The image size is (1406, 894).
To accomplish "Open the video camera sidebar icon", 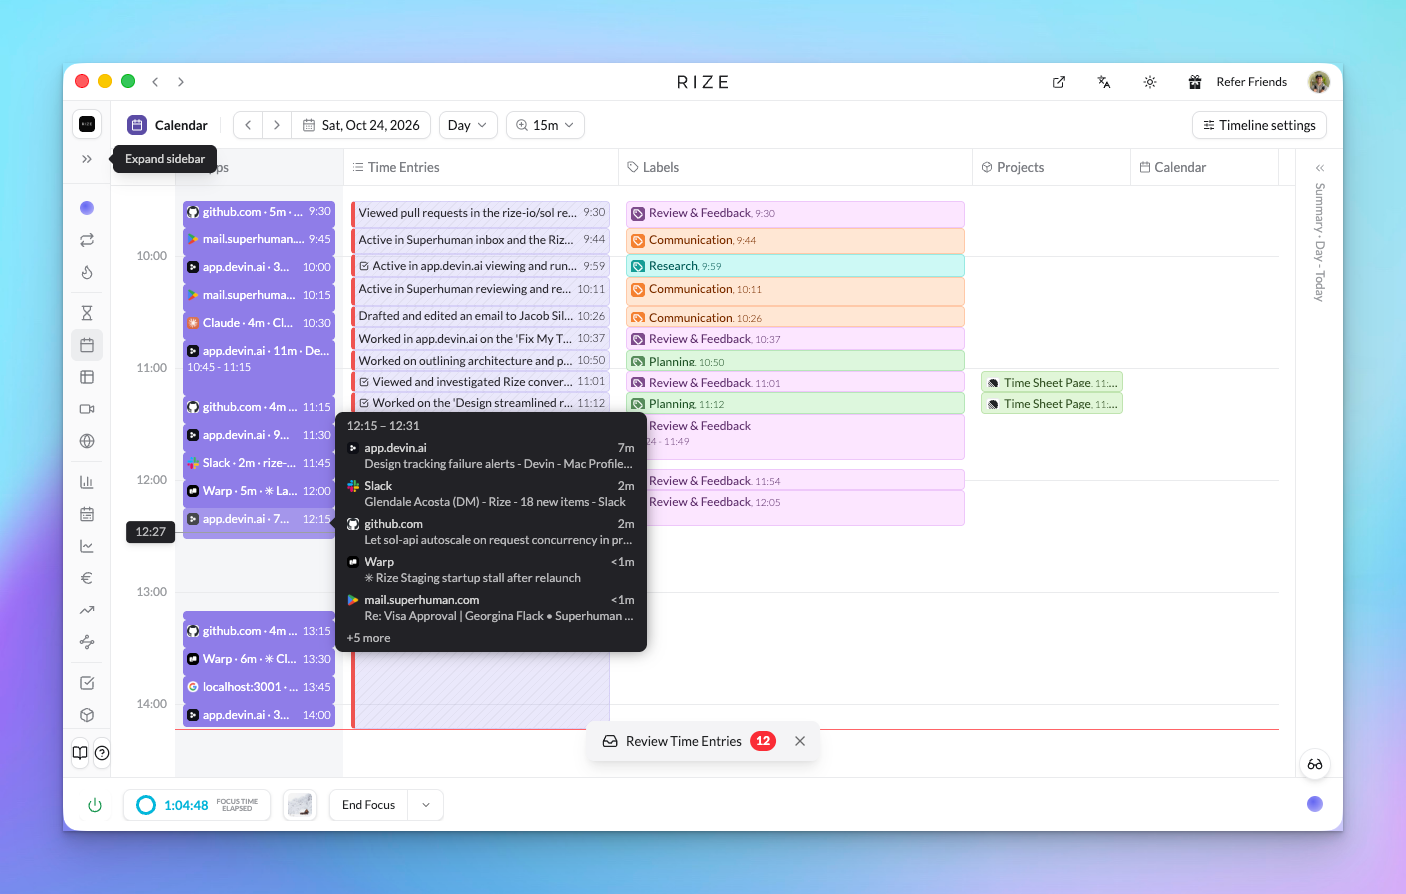I will [x=87, y=409].
